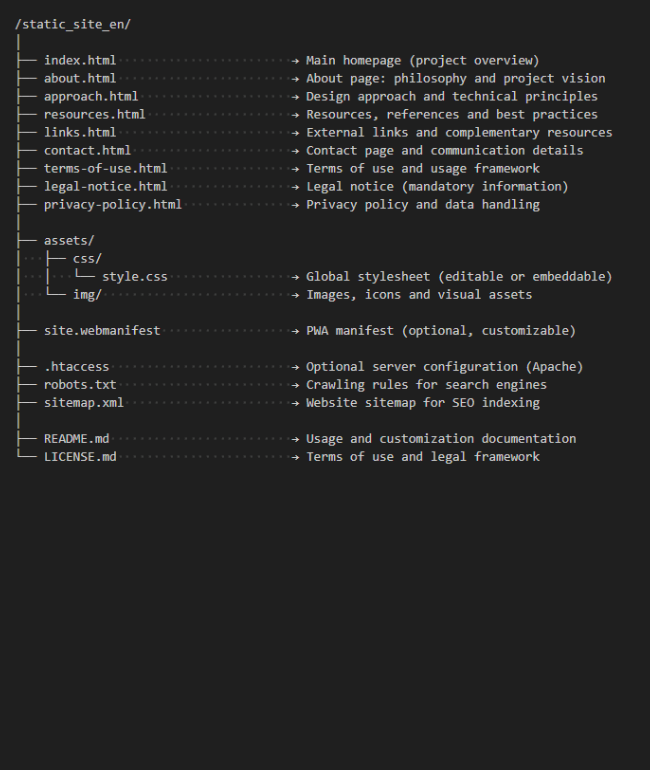650x770 pixels.
Task: Select the style.css file name
Action: (x=135, y=276)
